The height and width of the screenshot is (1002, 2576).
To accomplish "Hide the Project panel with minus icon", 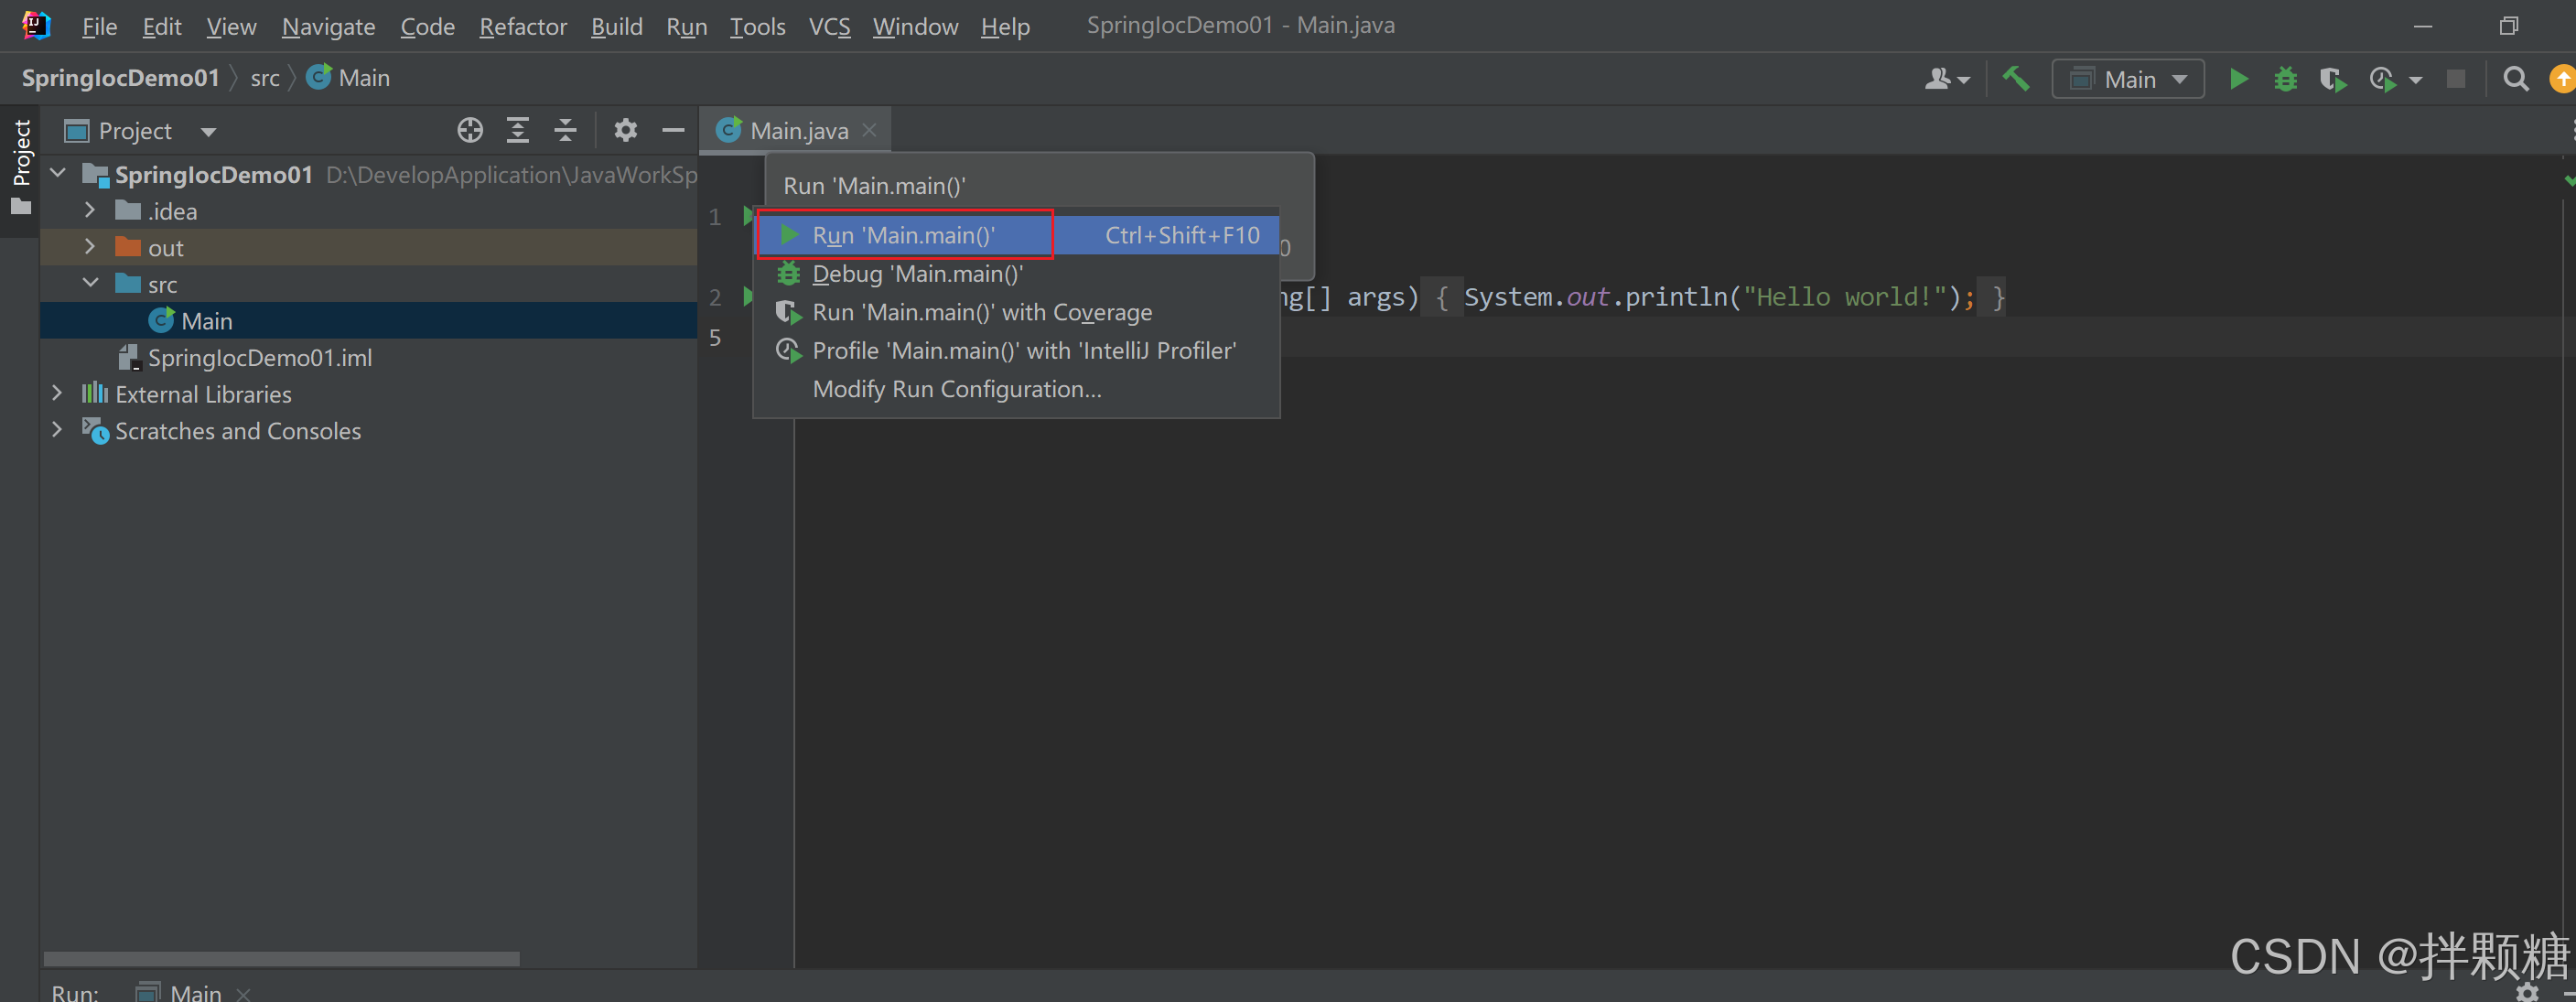I will point(673,131).
